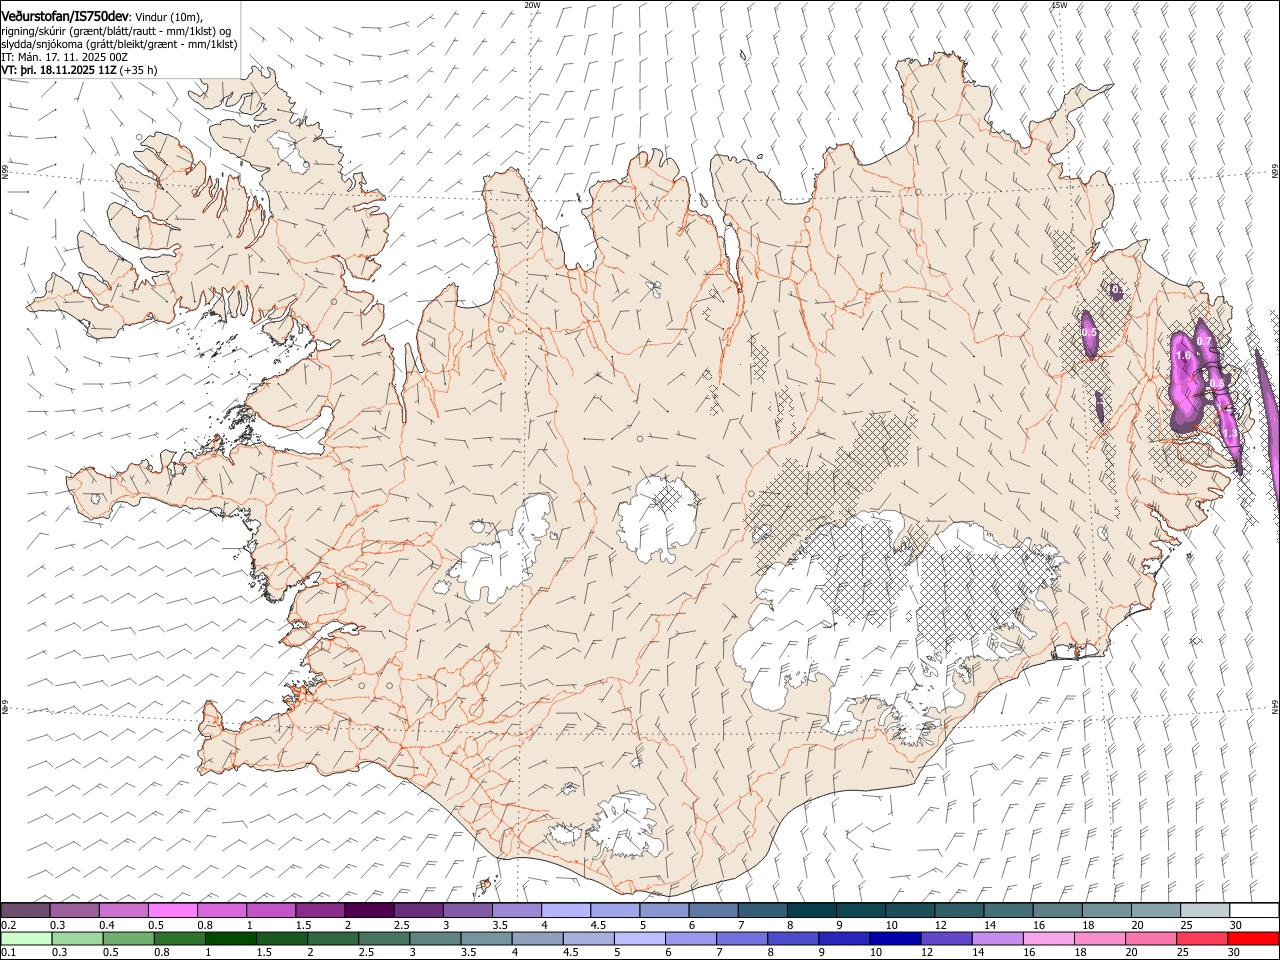The image size is (1280, 960).
Task: Pick the deepest blue lower legend swatch at 10
Action: click(x=895, y=939)
